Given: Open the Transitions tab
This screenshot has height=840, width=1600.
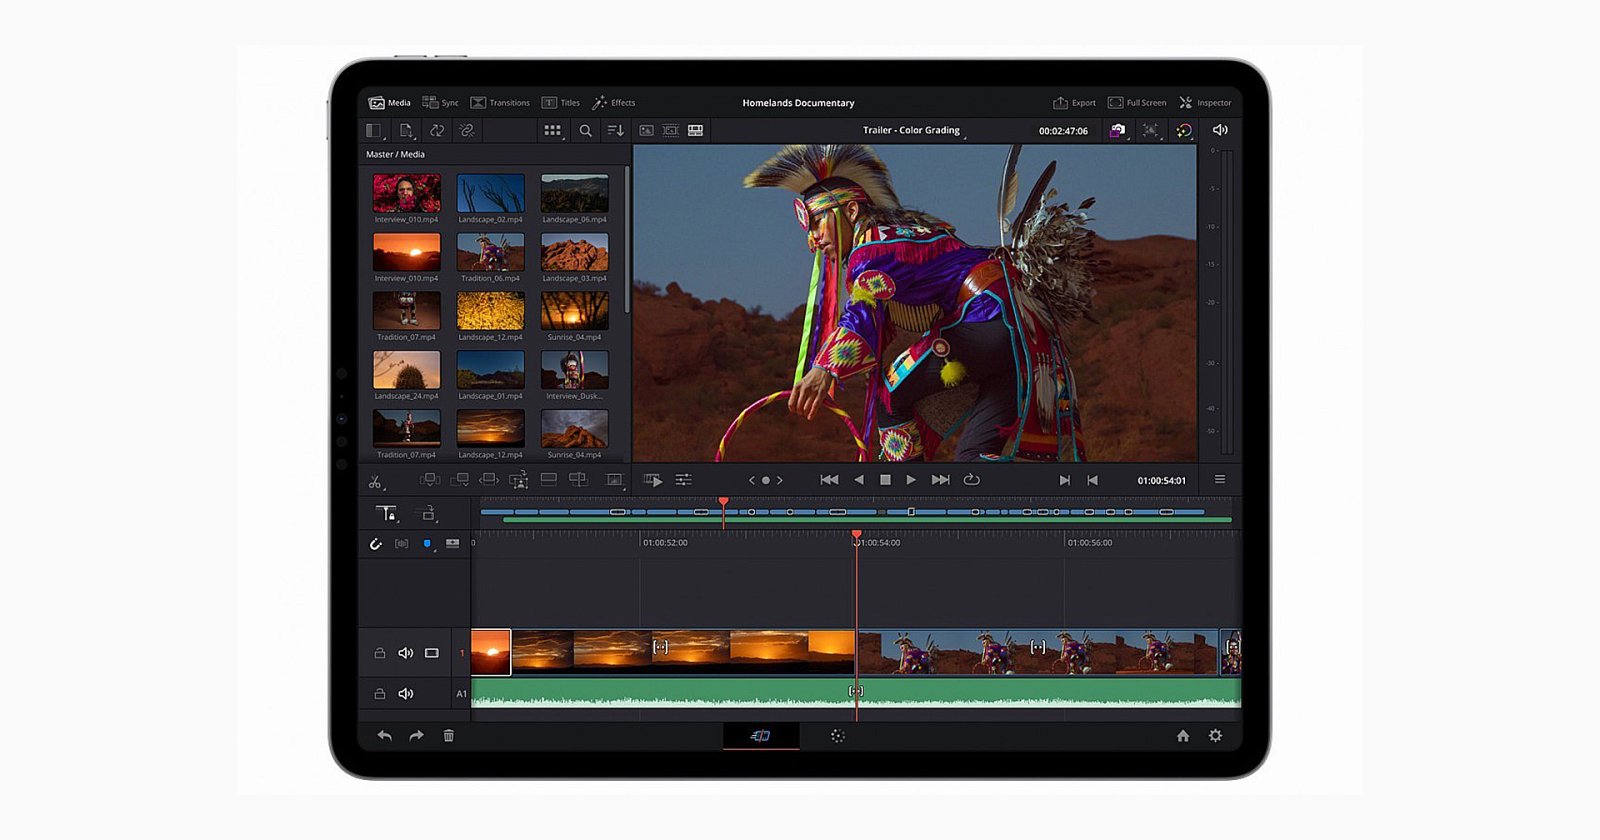Looking at the screenshot, I should (500, 102).
